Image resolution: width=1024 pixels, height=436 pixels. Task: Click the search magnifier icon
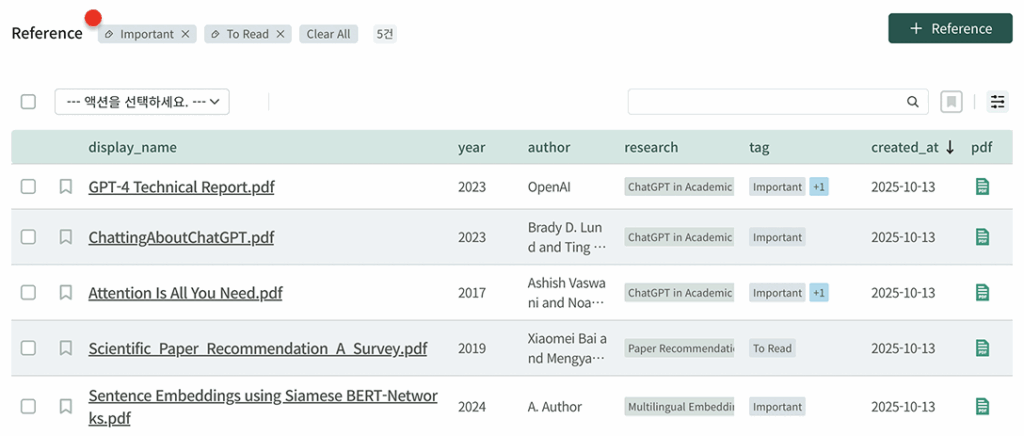(912, 102)
